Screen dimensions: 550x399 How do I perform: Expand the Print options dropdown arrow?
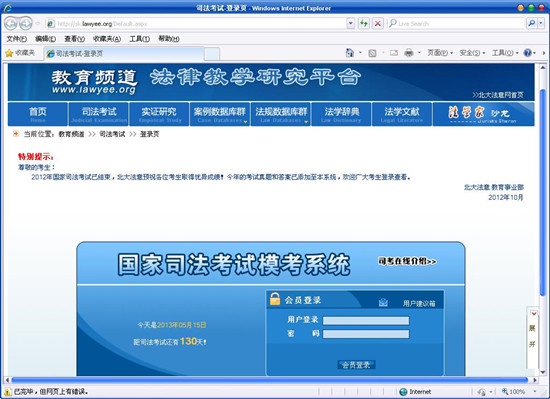[x=419, y=53]
